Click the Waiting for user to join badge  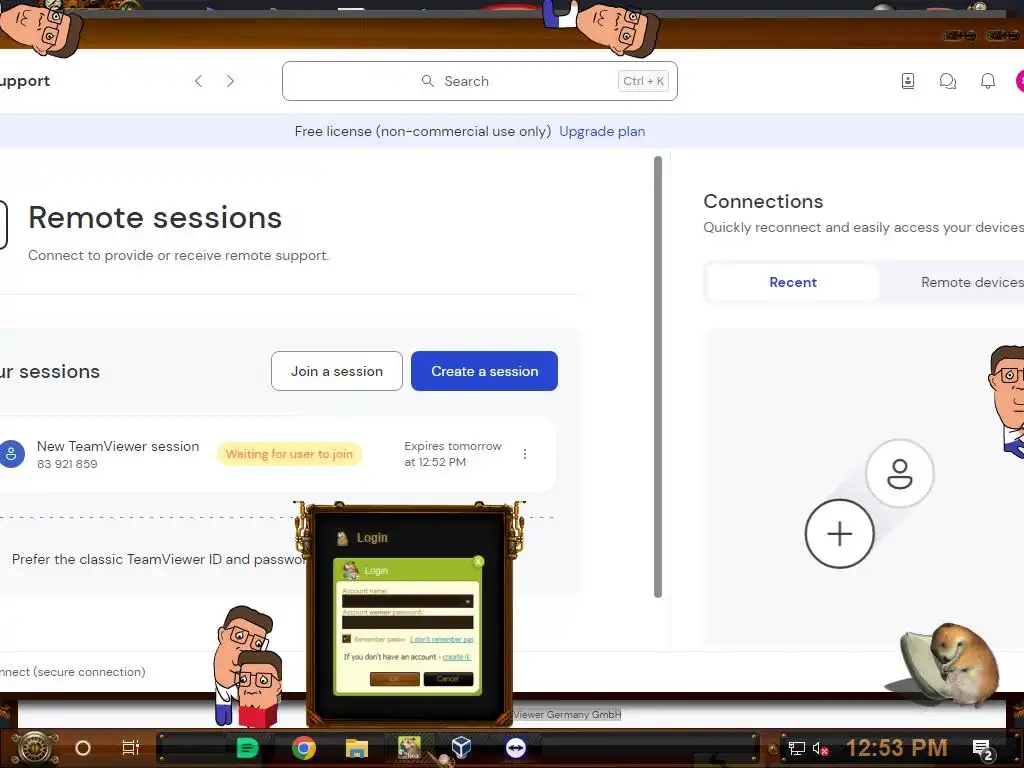click(x=289, y=454)
